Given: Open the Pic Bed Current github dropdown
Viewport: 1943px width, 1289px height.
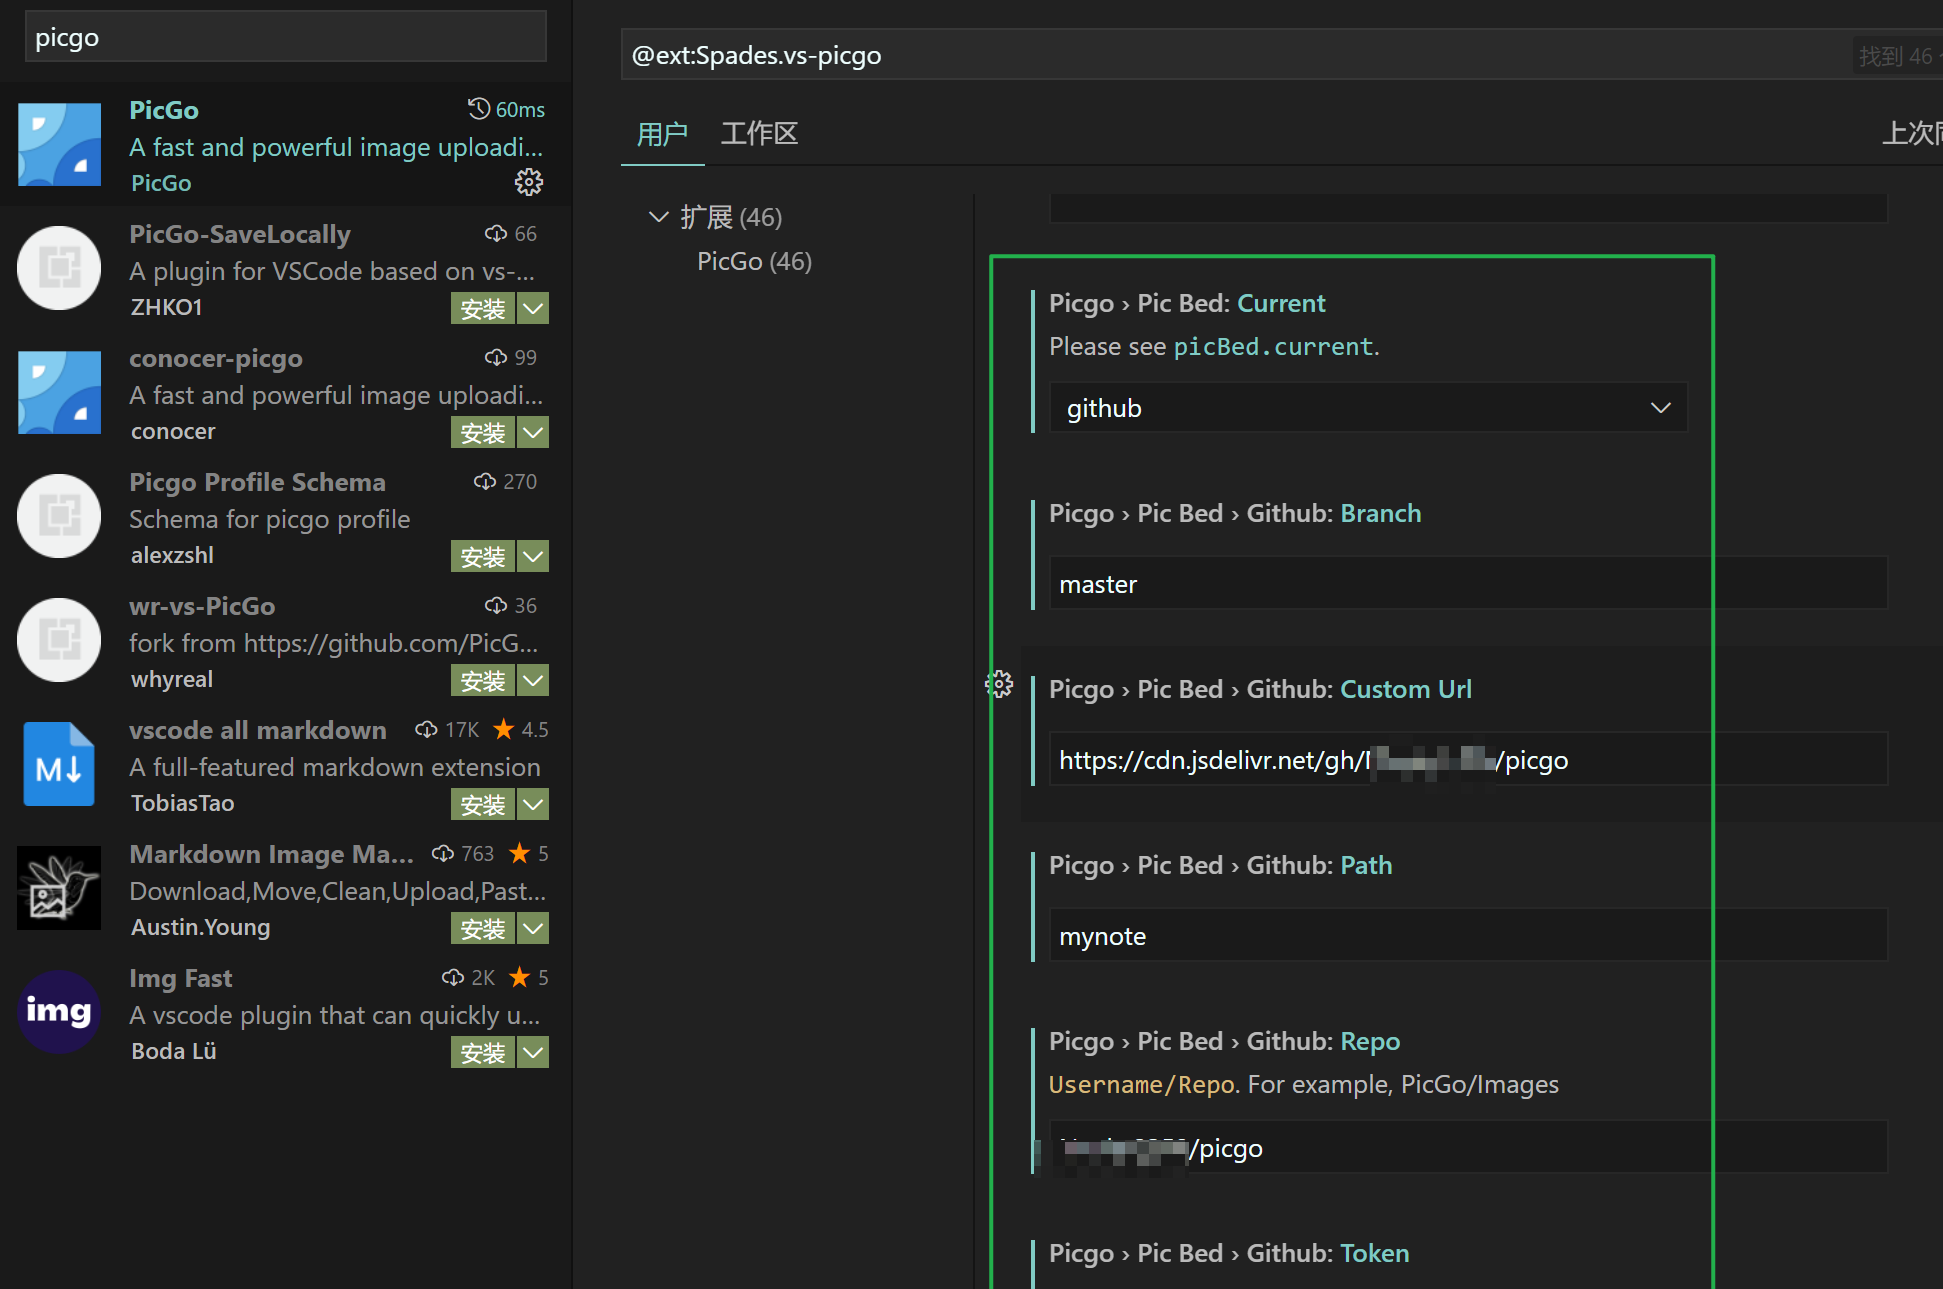Looking at the screenshot, I should (1367, 408).
